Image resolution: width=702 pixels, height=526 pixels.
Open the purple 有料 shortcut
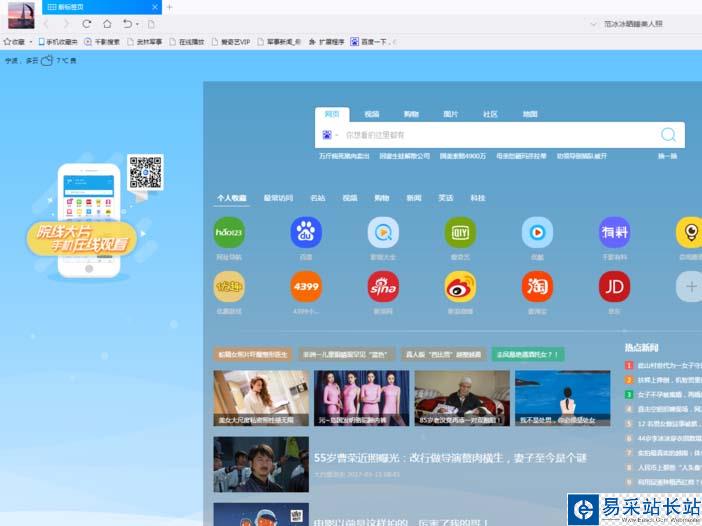614,232
